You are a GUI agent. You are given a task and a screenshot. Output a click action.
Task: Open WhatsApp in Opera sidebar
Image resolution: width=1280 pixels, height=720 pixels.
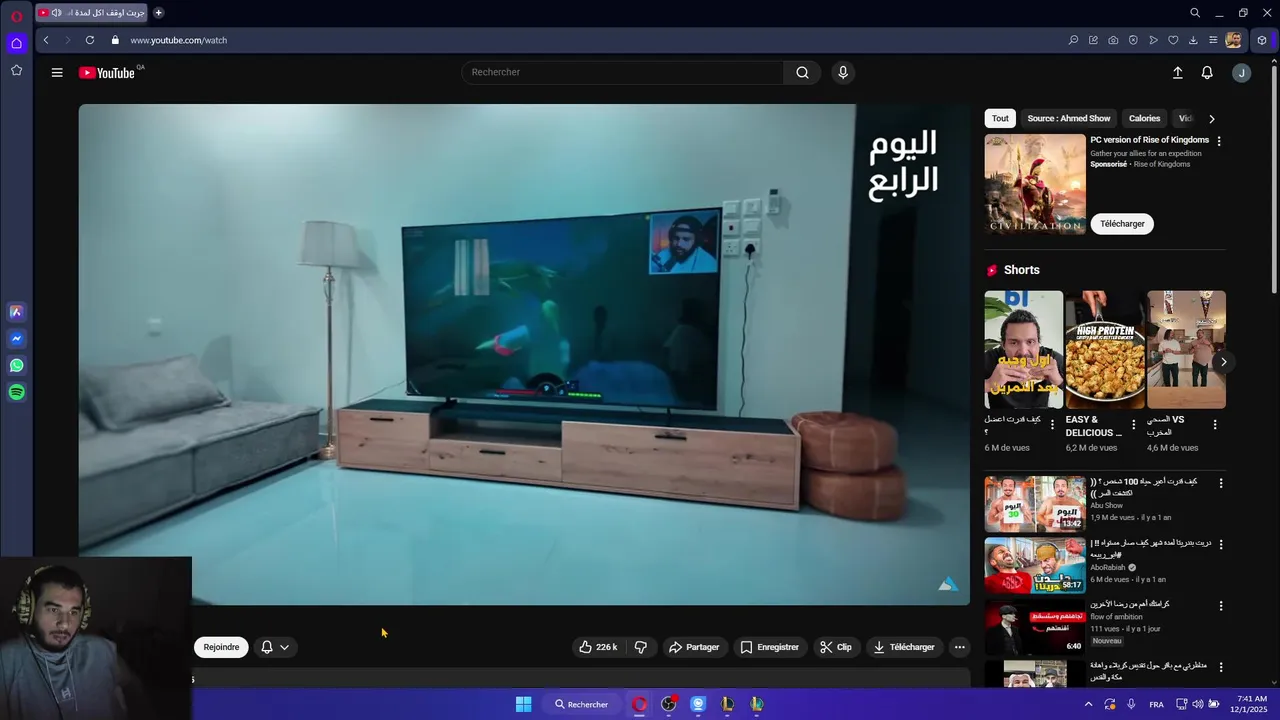[16, 366]
